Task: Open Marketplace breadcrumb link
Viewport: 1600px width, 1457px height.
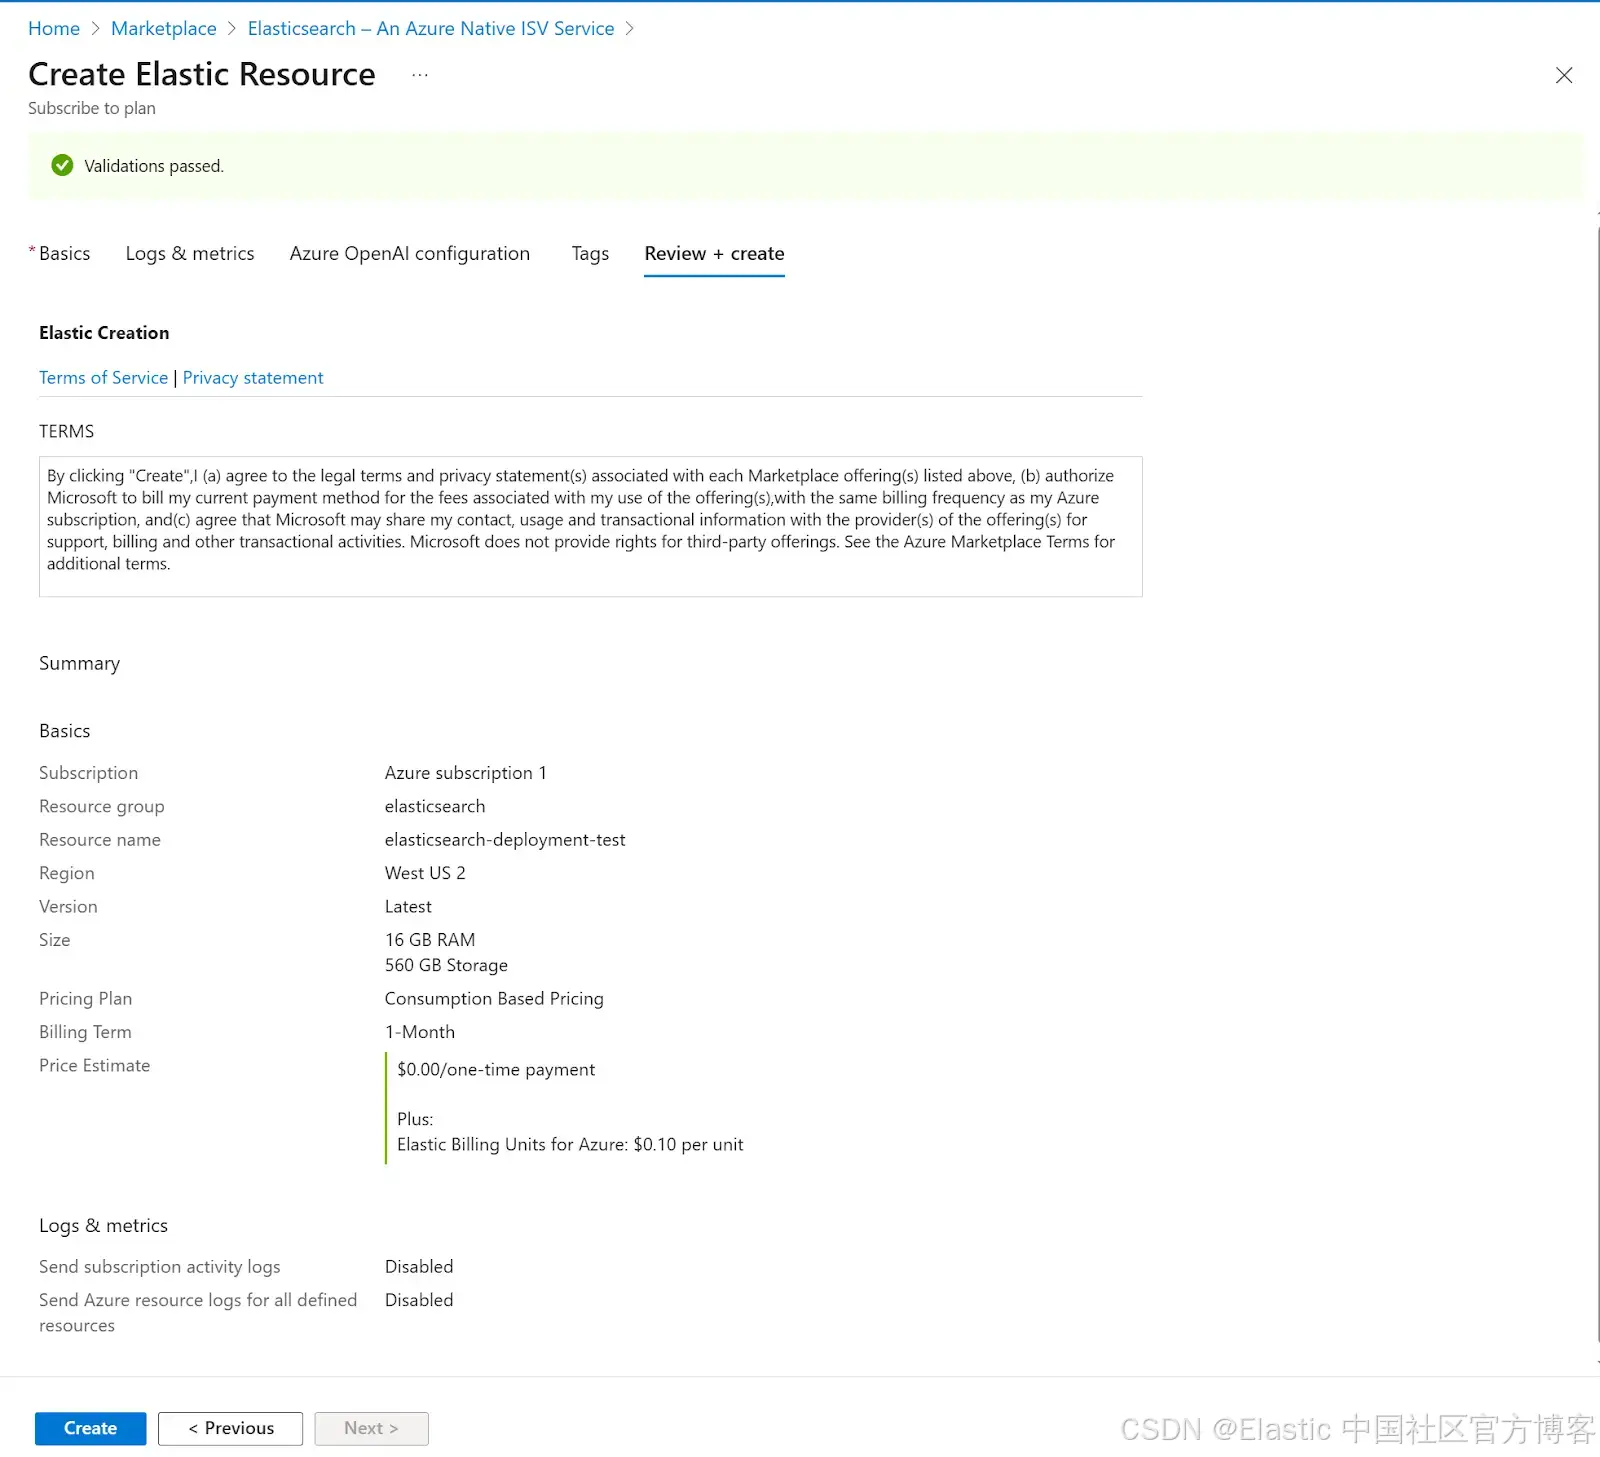Action: pos(164,28)
